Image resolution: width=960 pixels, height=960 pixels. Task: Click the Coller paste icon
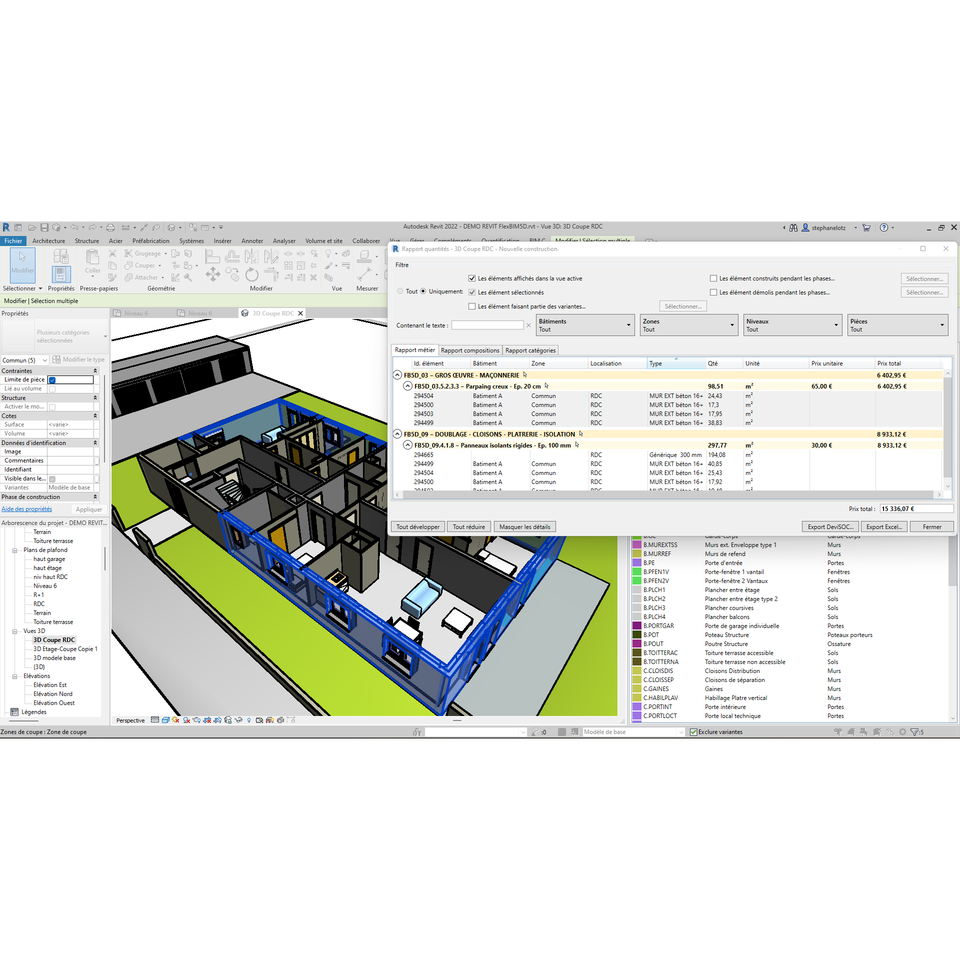[92, 261]
